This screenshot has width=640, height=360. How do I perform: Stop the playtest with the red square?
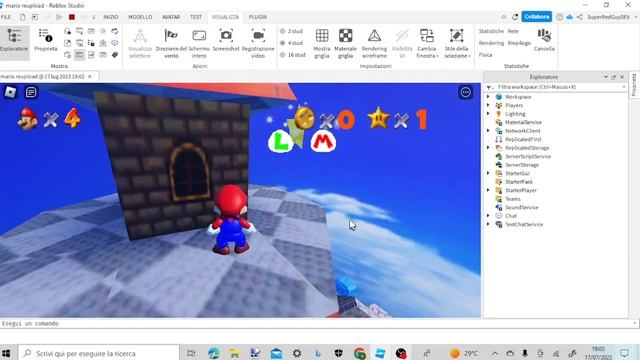pos(72,17)
